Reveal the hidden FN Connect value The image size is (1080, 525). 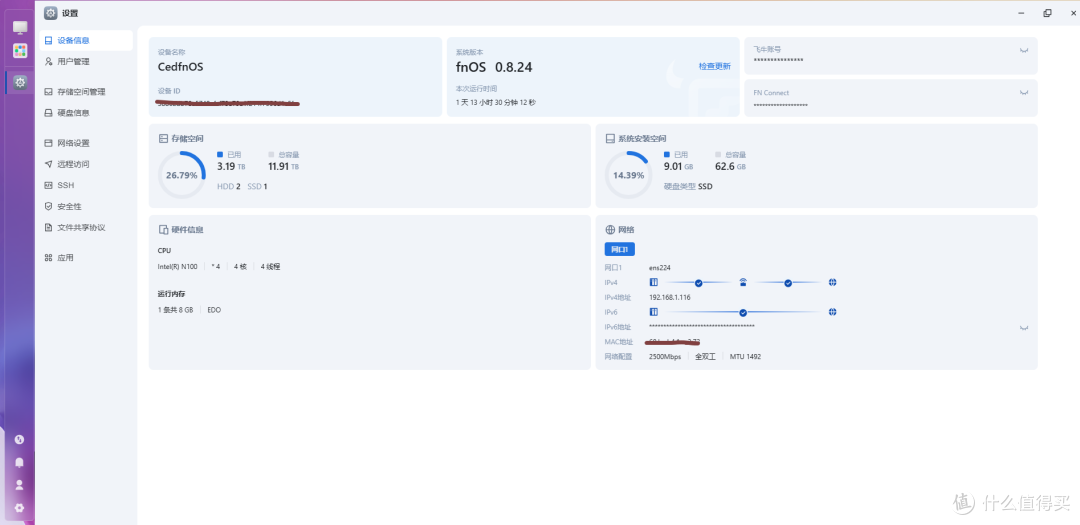coord(1024,93)
